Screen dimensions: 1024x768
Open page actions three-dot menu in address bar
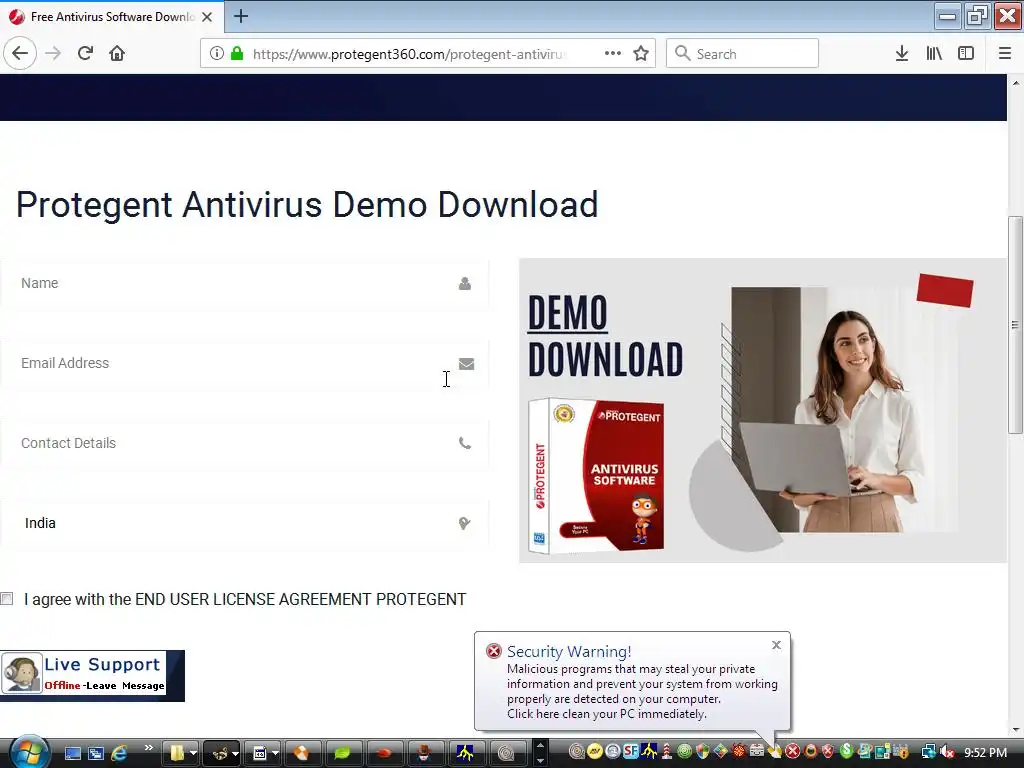click(613, 54)
